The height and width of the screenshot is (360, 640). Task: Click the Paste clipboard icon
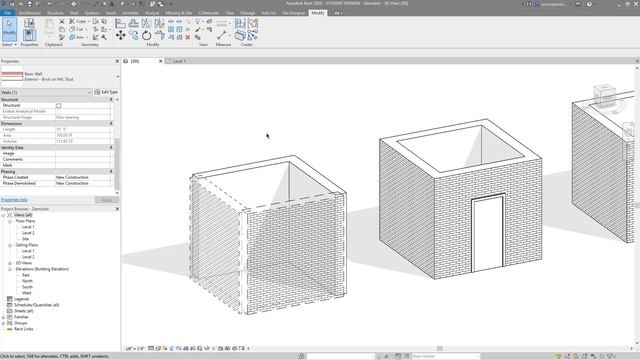pyautogui.click(x=49, y=27)
